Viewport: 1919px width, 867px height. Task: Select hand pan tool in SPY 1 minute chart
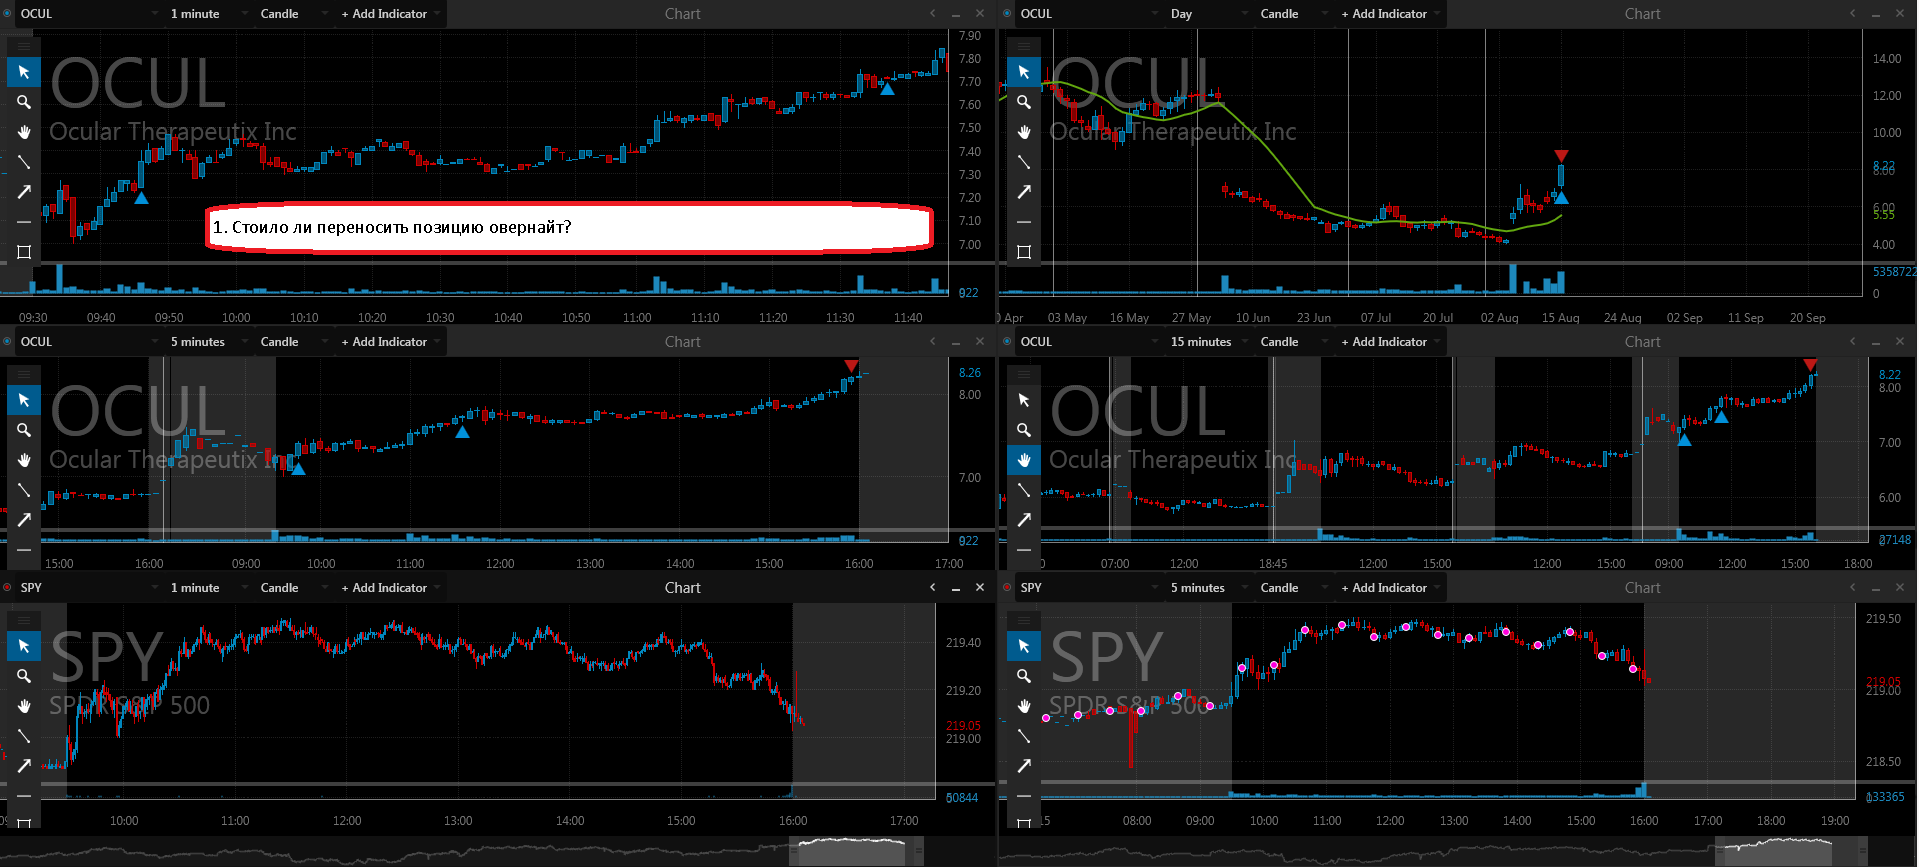24,706
